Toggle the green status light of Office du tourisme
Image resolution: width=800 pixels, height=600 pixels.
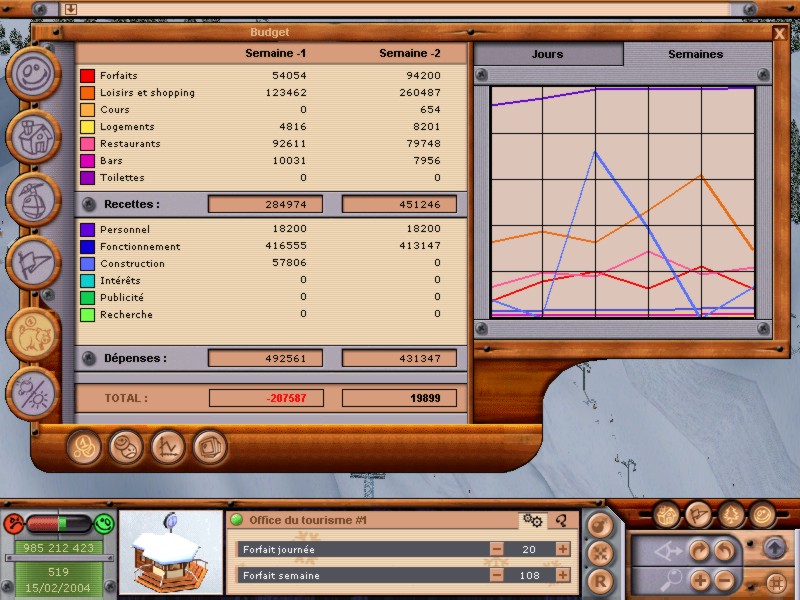(237, 520)
